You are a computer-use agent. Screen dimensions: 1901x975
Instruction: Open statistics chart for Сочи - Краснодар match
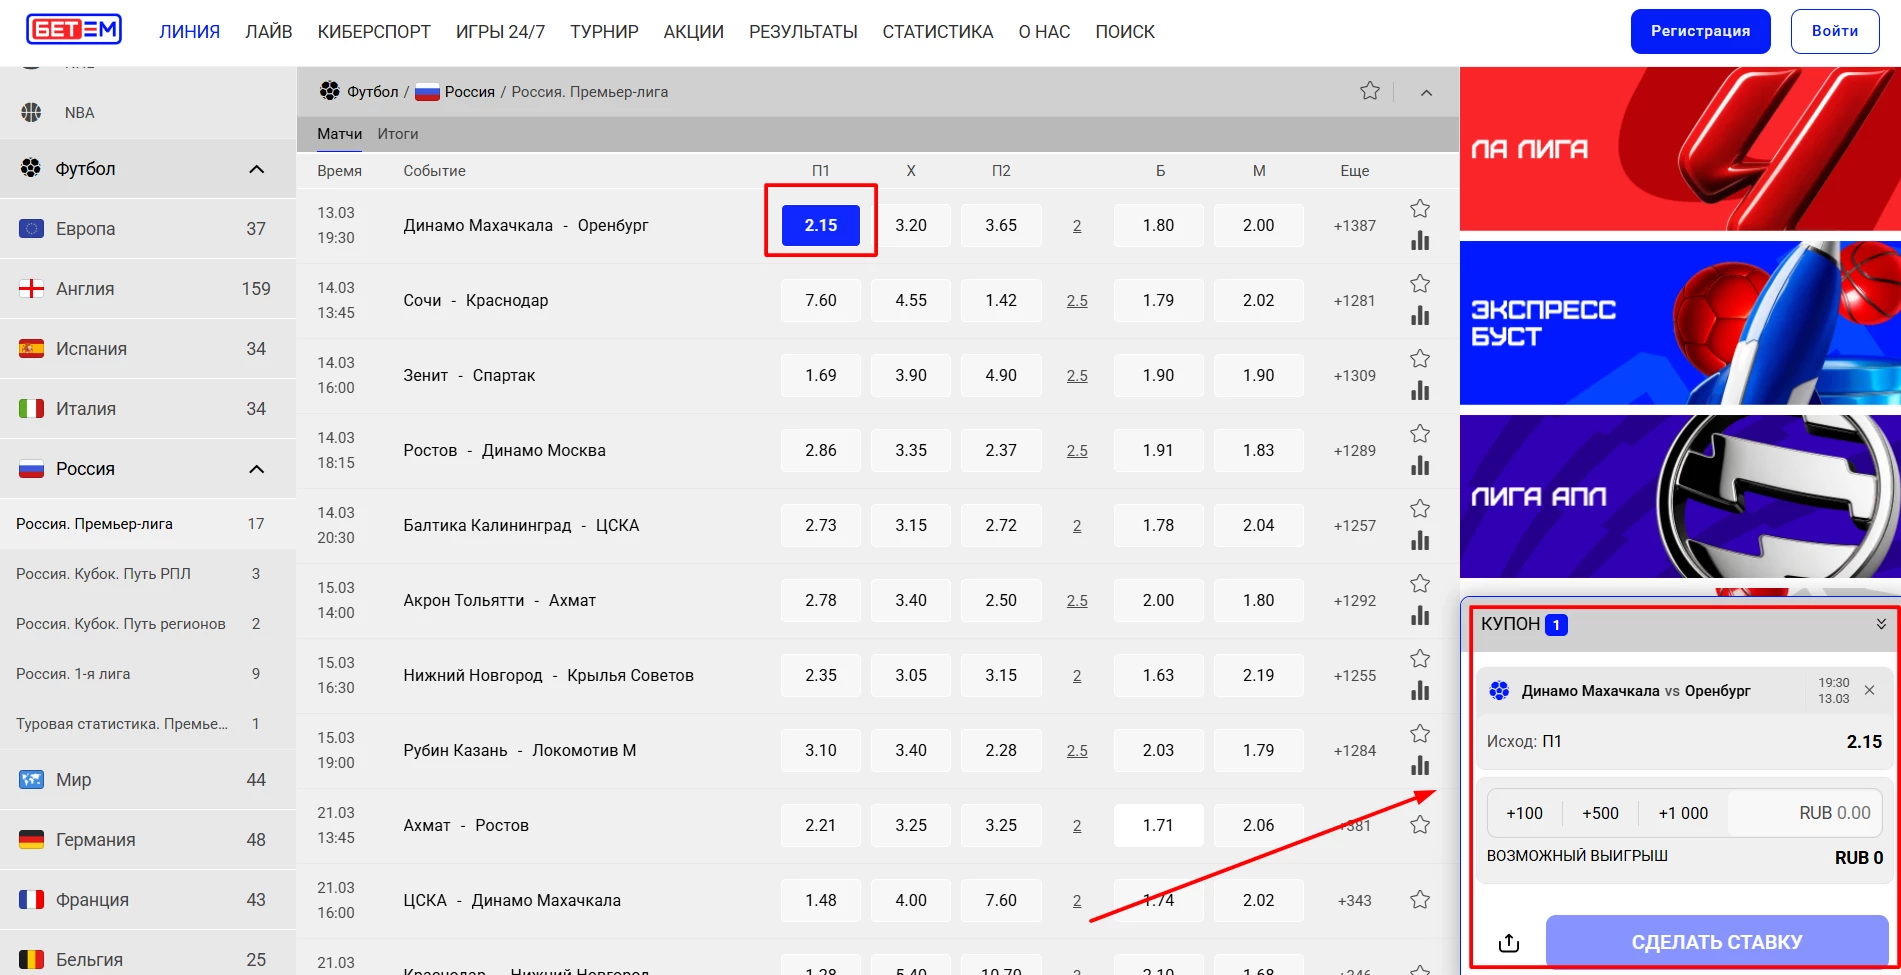click(x=1420, y=316)
